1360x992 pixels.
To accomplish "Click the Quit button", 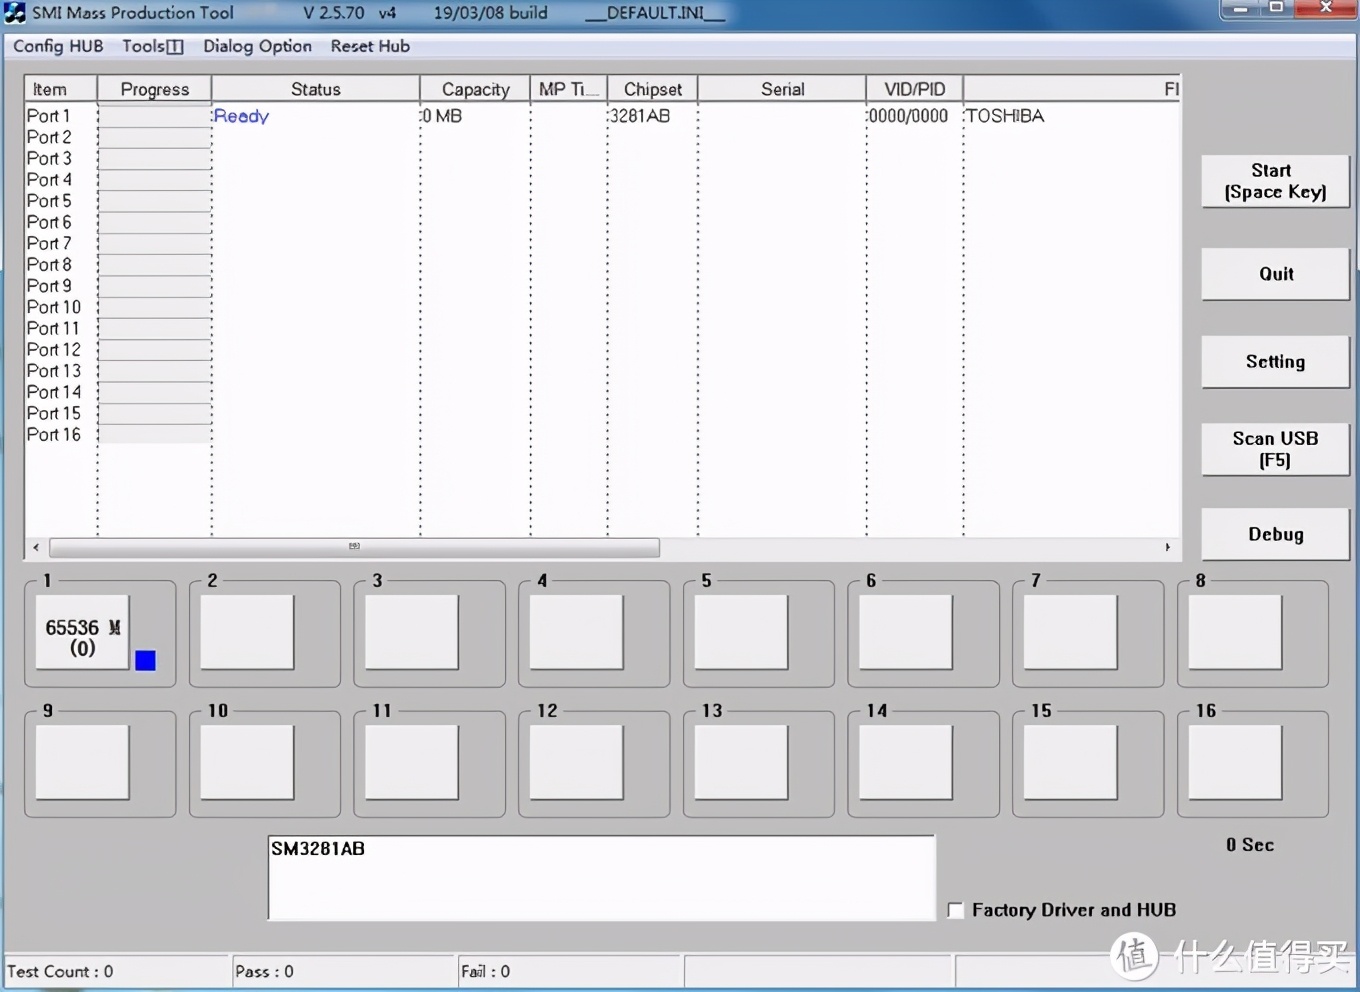I will pyautogui.click(x=1275, y=274).
